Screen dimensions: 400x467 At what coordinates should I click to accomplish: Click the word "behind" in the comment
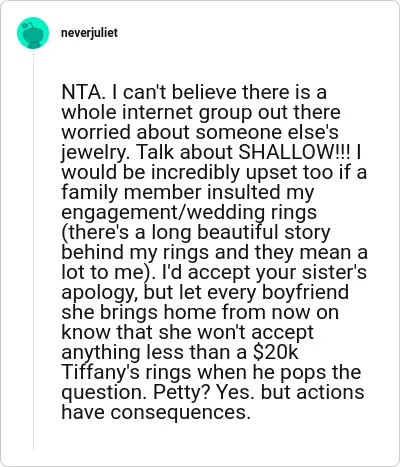(92, 252)
